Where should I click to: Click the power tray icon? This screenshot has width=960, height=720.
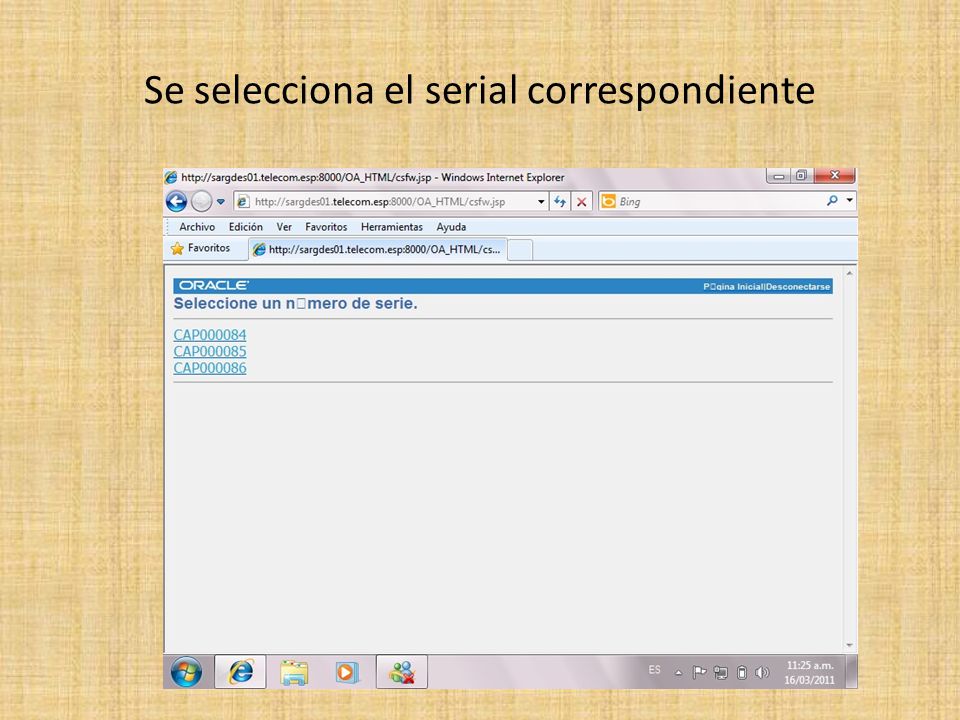pos(741,673)
